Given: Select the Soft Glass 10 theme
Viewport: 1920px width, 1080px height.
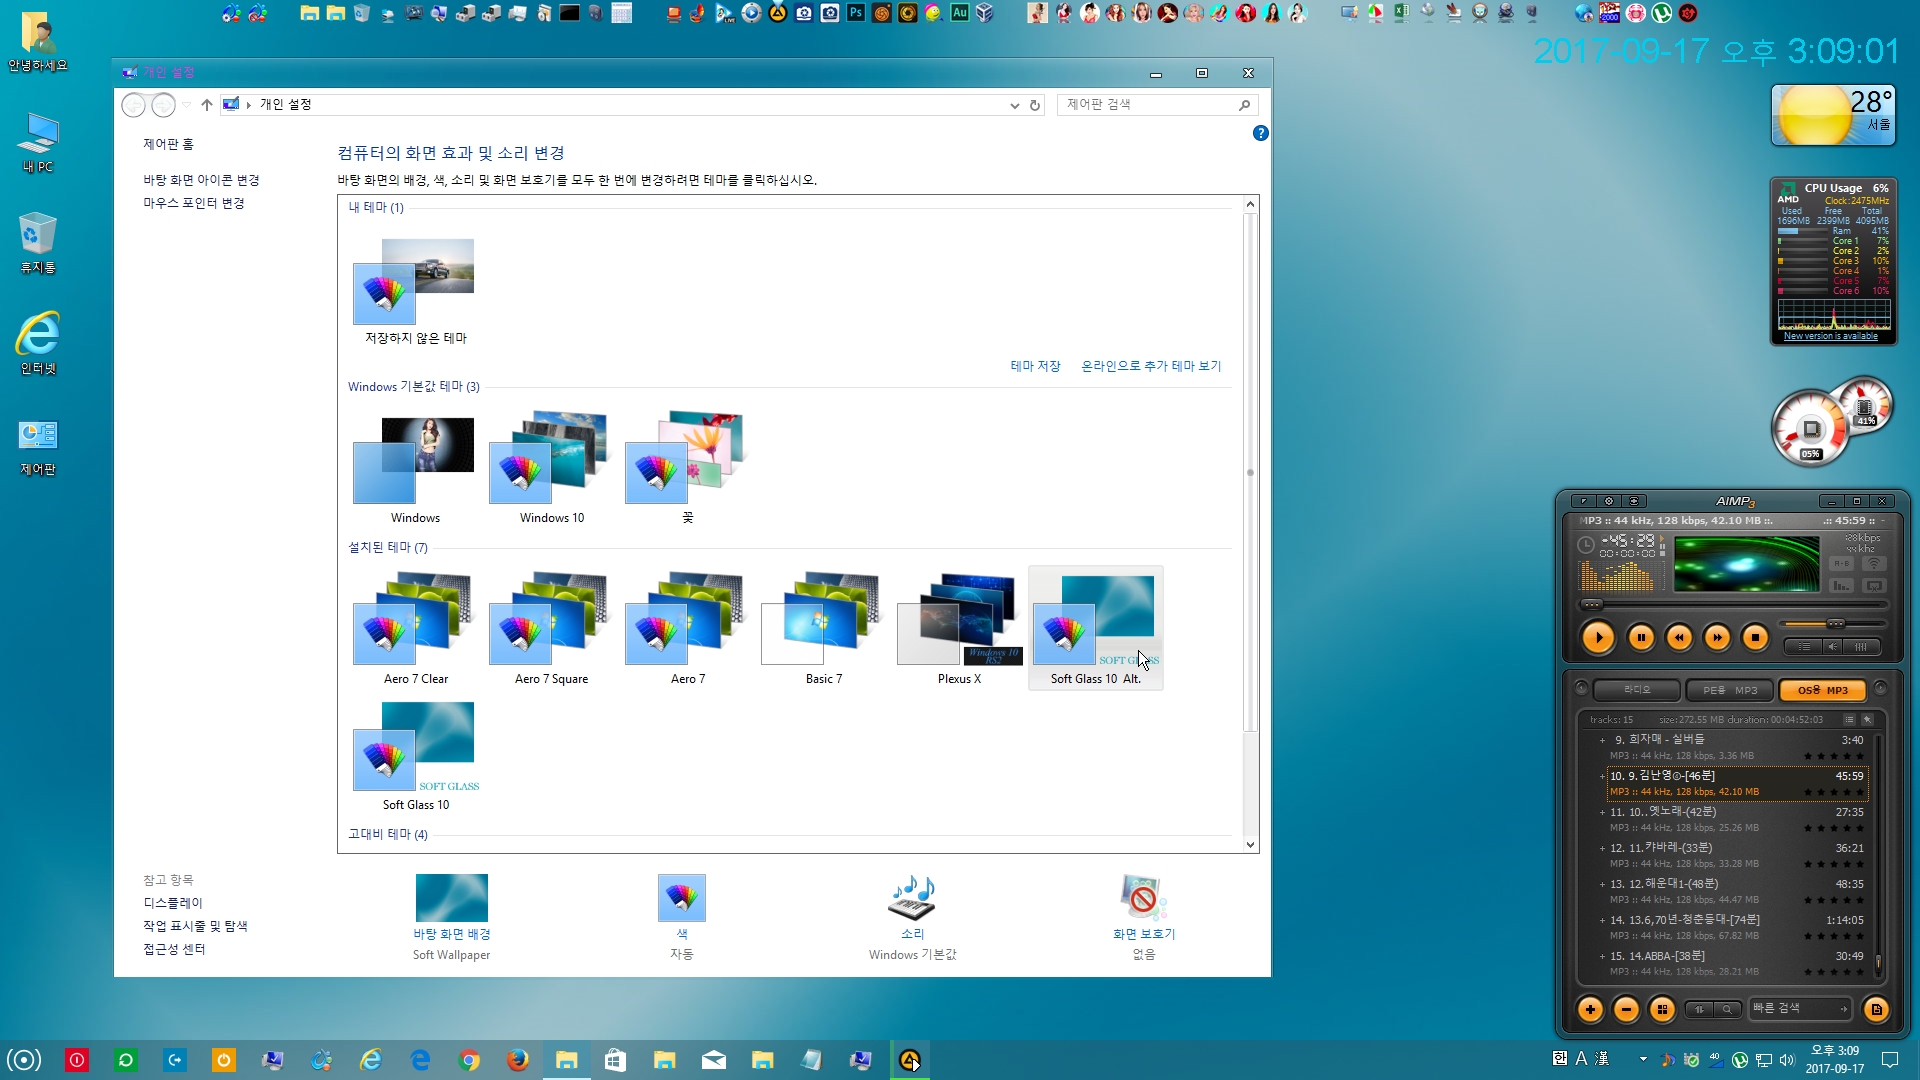Looking at the screenshot, I should coord(415,752).
